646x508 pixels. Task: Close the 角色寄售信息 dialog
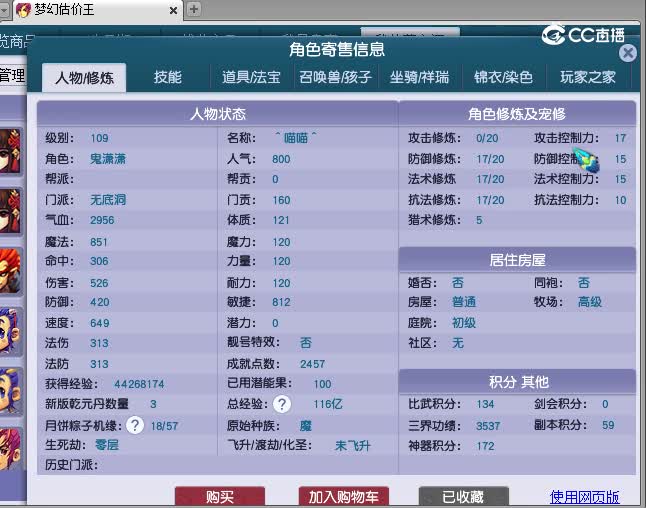point(627,53)
